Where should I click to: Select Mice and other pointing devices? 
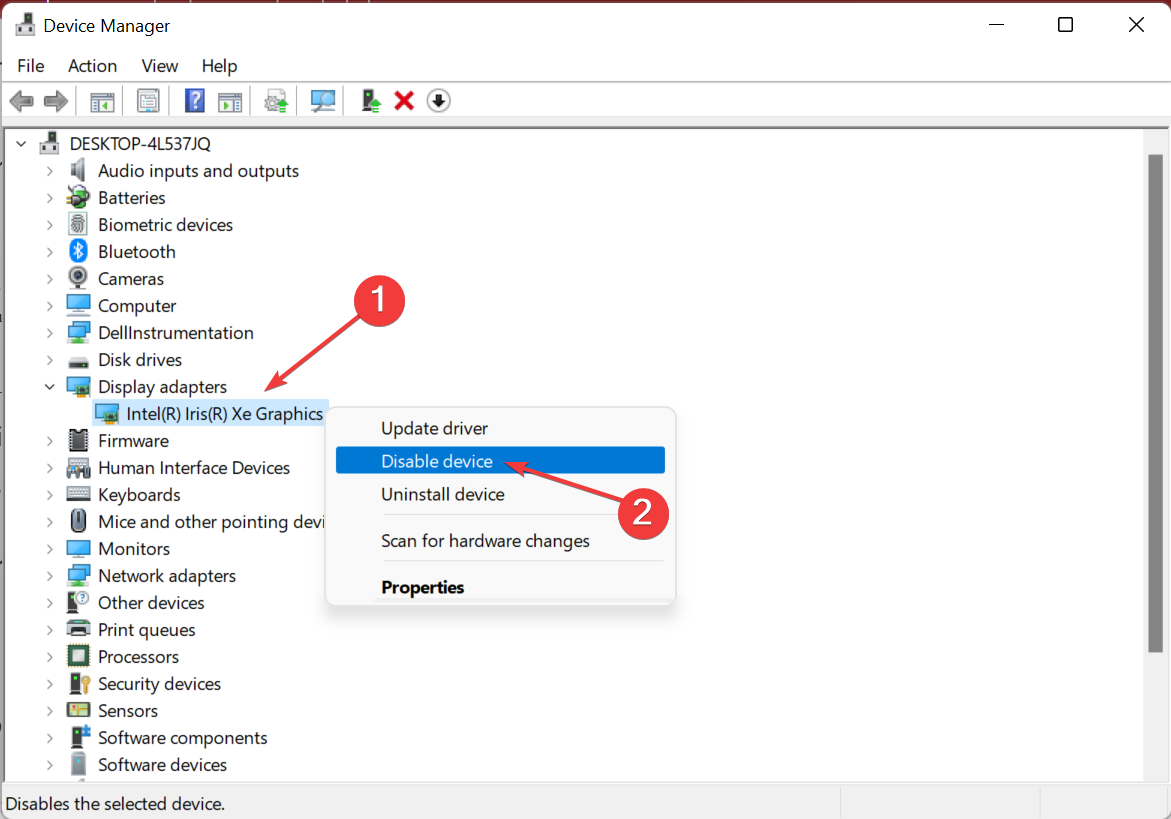(x=211, y=522)
